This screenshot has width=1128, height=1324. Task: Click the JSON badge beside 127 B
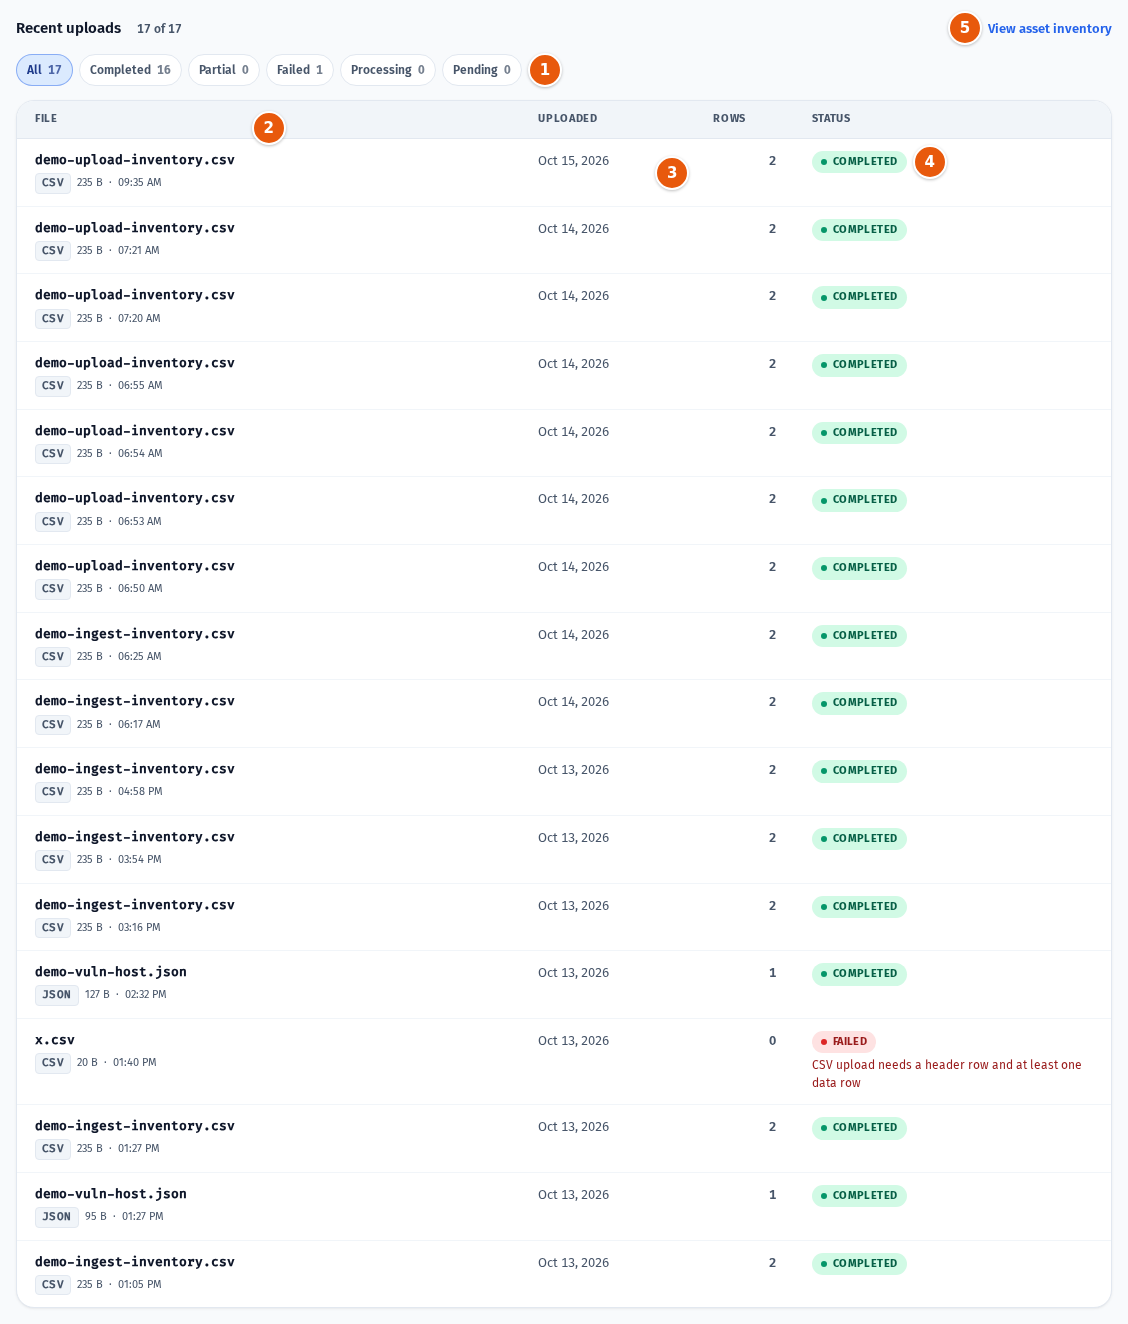click(57, 995)
